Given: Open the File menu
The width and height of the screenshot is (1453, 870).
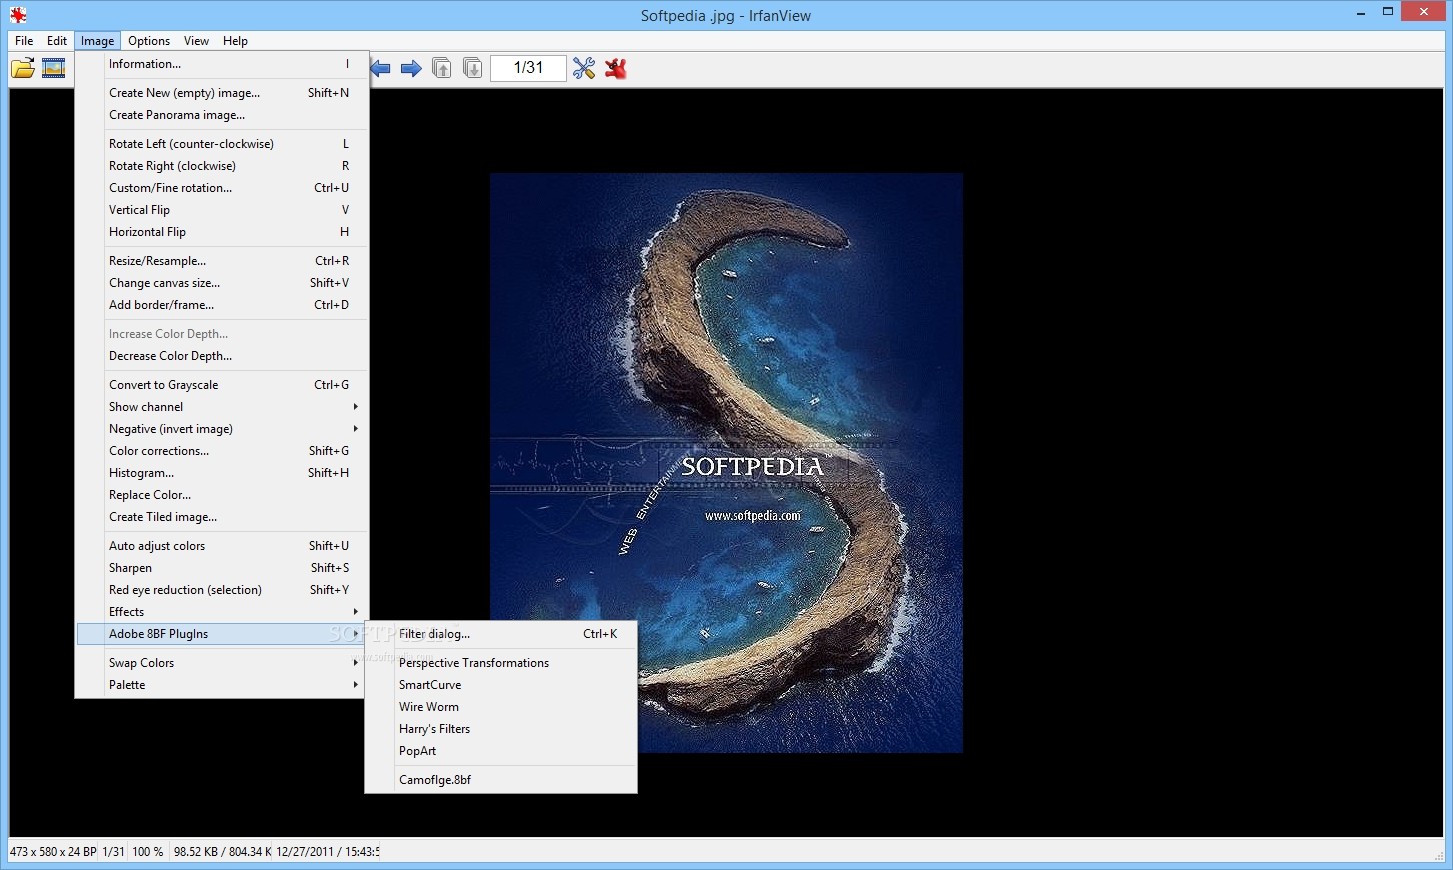Looking at the screenshot, I should click(x=24, y=41).
